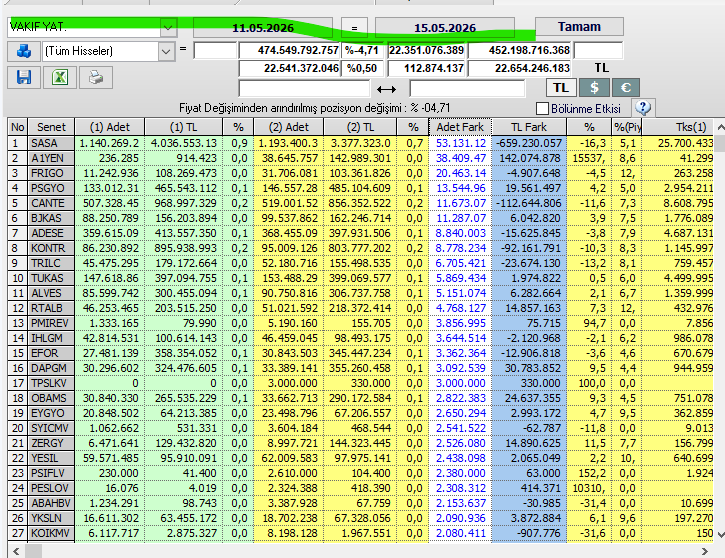Select the PMIREV stock row

pyautogui.click(x=361, y=323)
